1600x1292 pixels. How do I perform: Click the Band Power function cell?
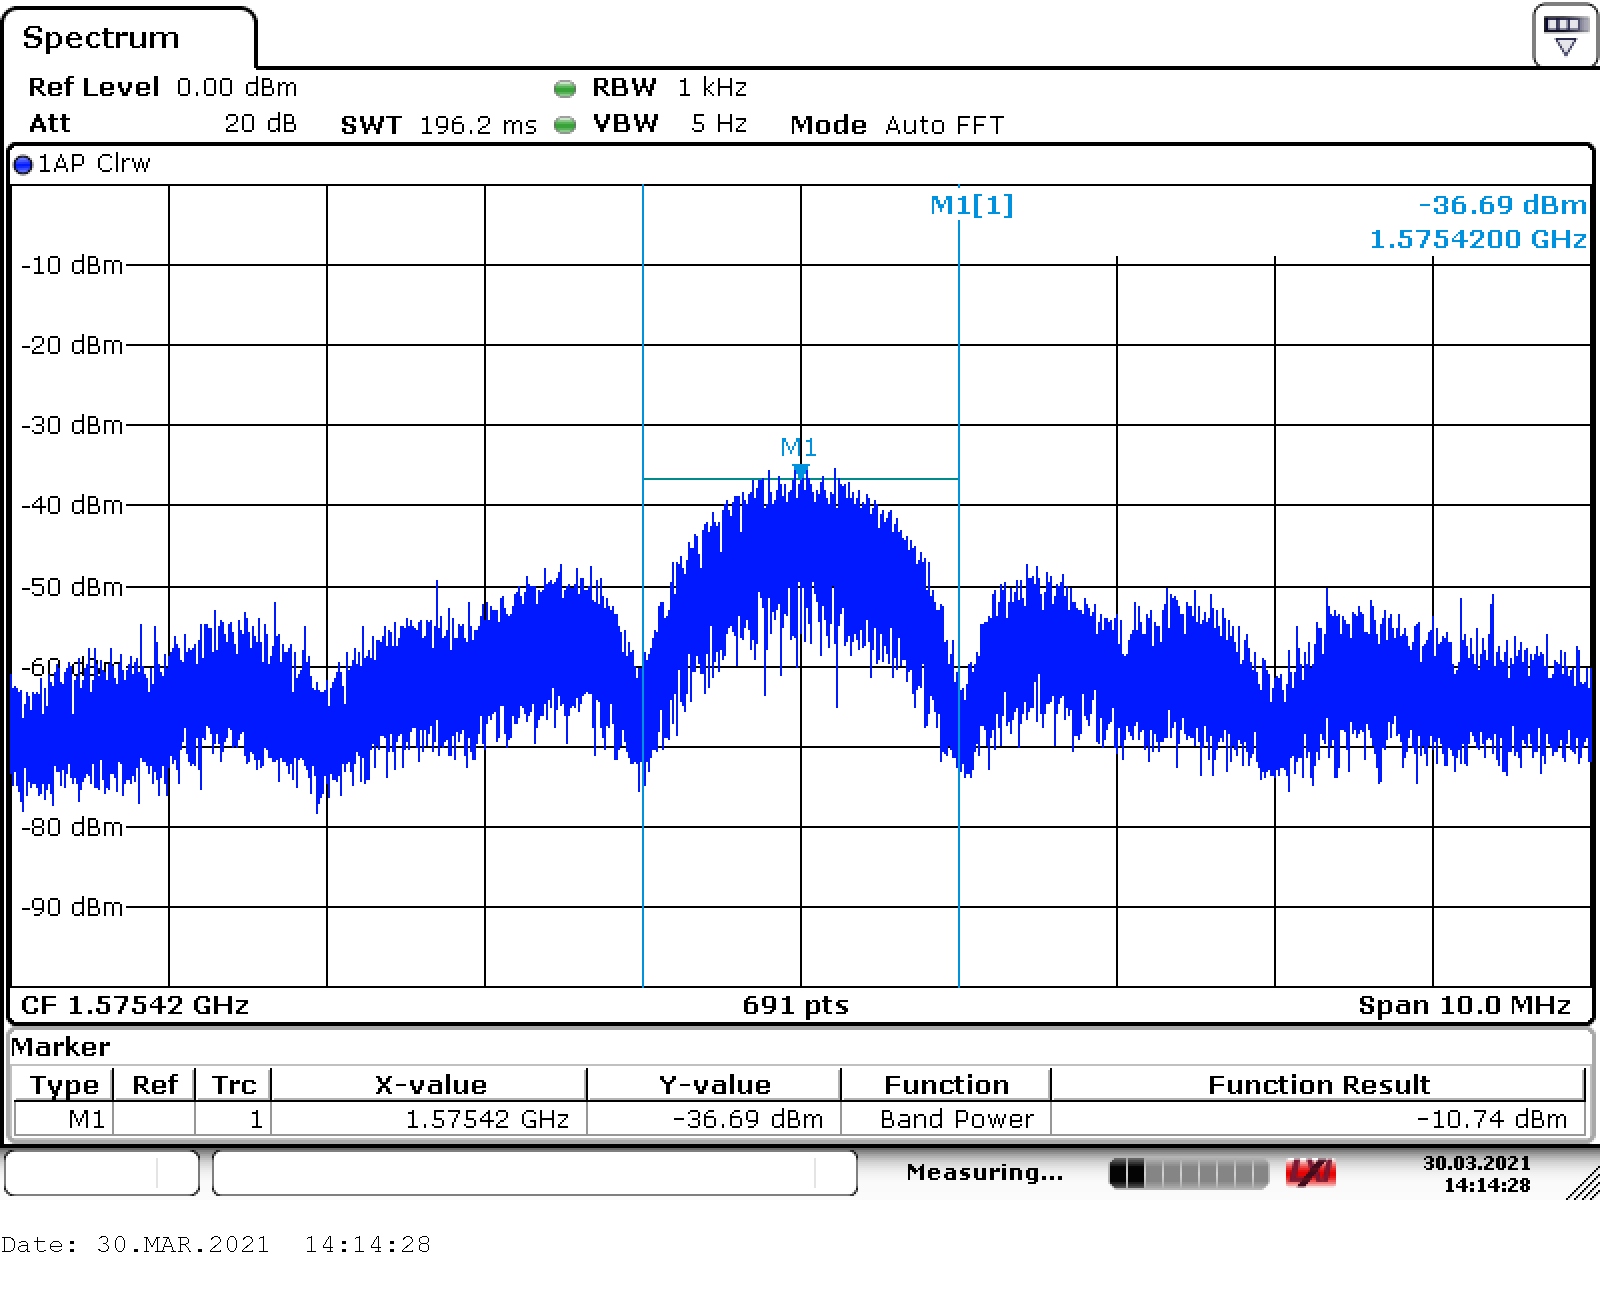coord(956,1119)
